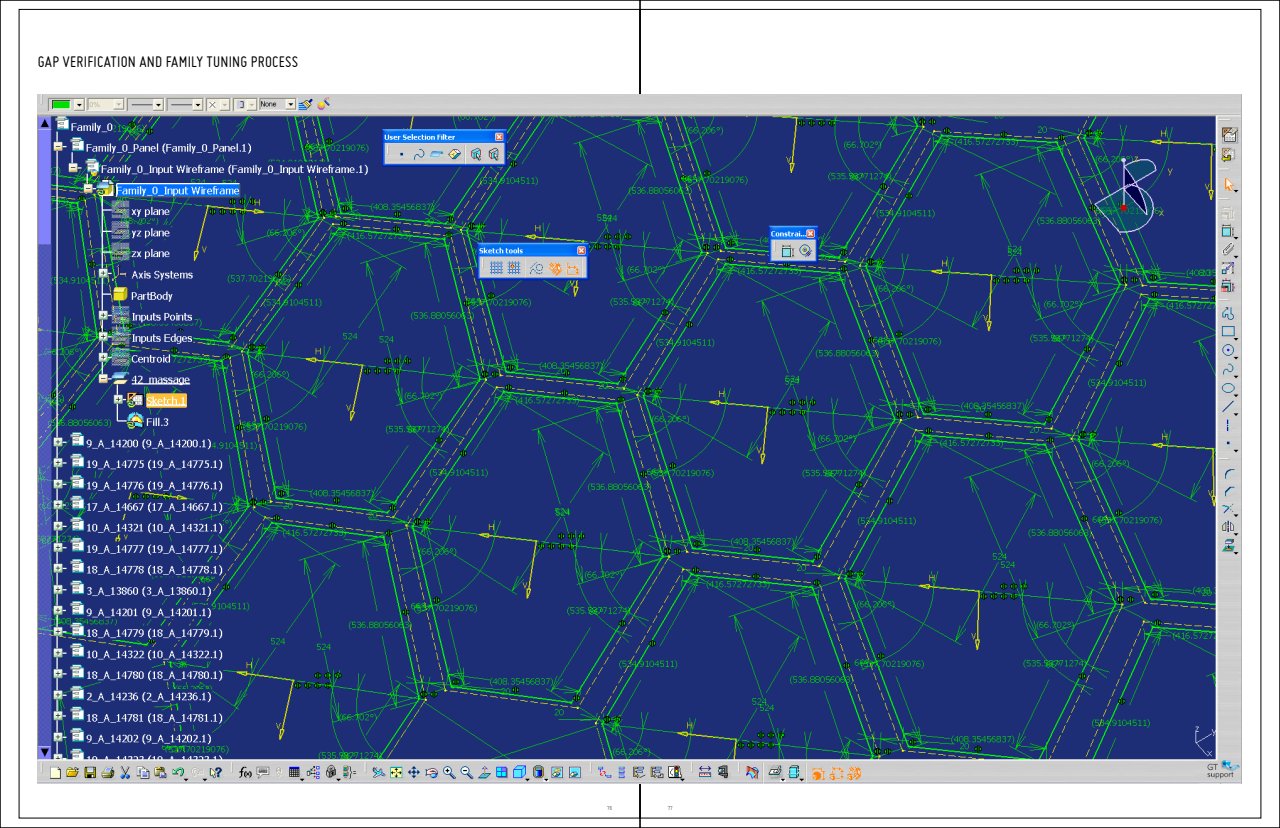Select the xy plane tree entry
The image size is (1280, 828).
(x=150, y=212)
